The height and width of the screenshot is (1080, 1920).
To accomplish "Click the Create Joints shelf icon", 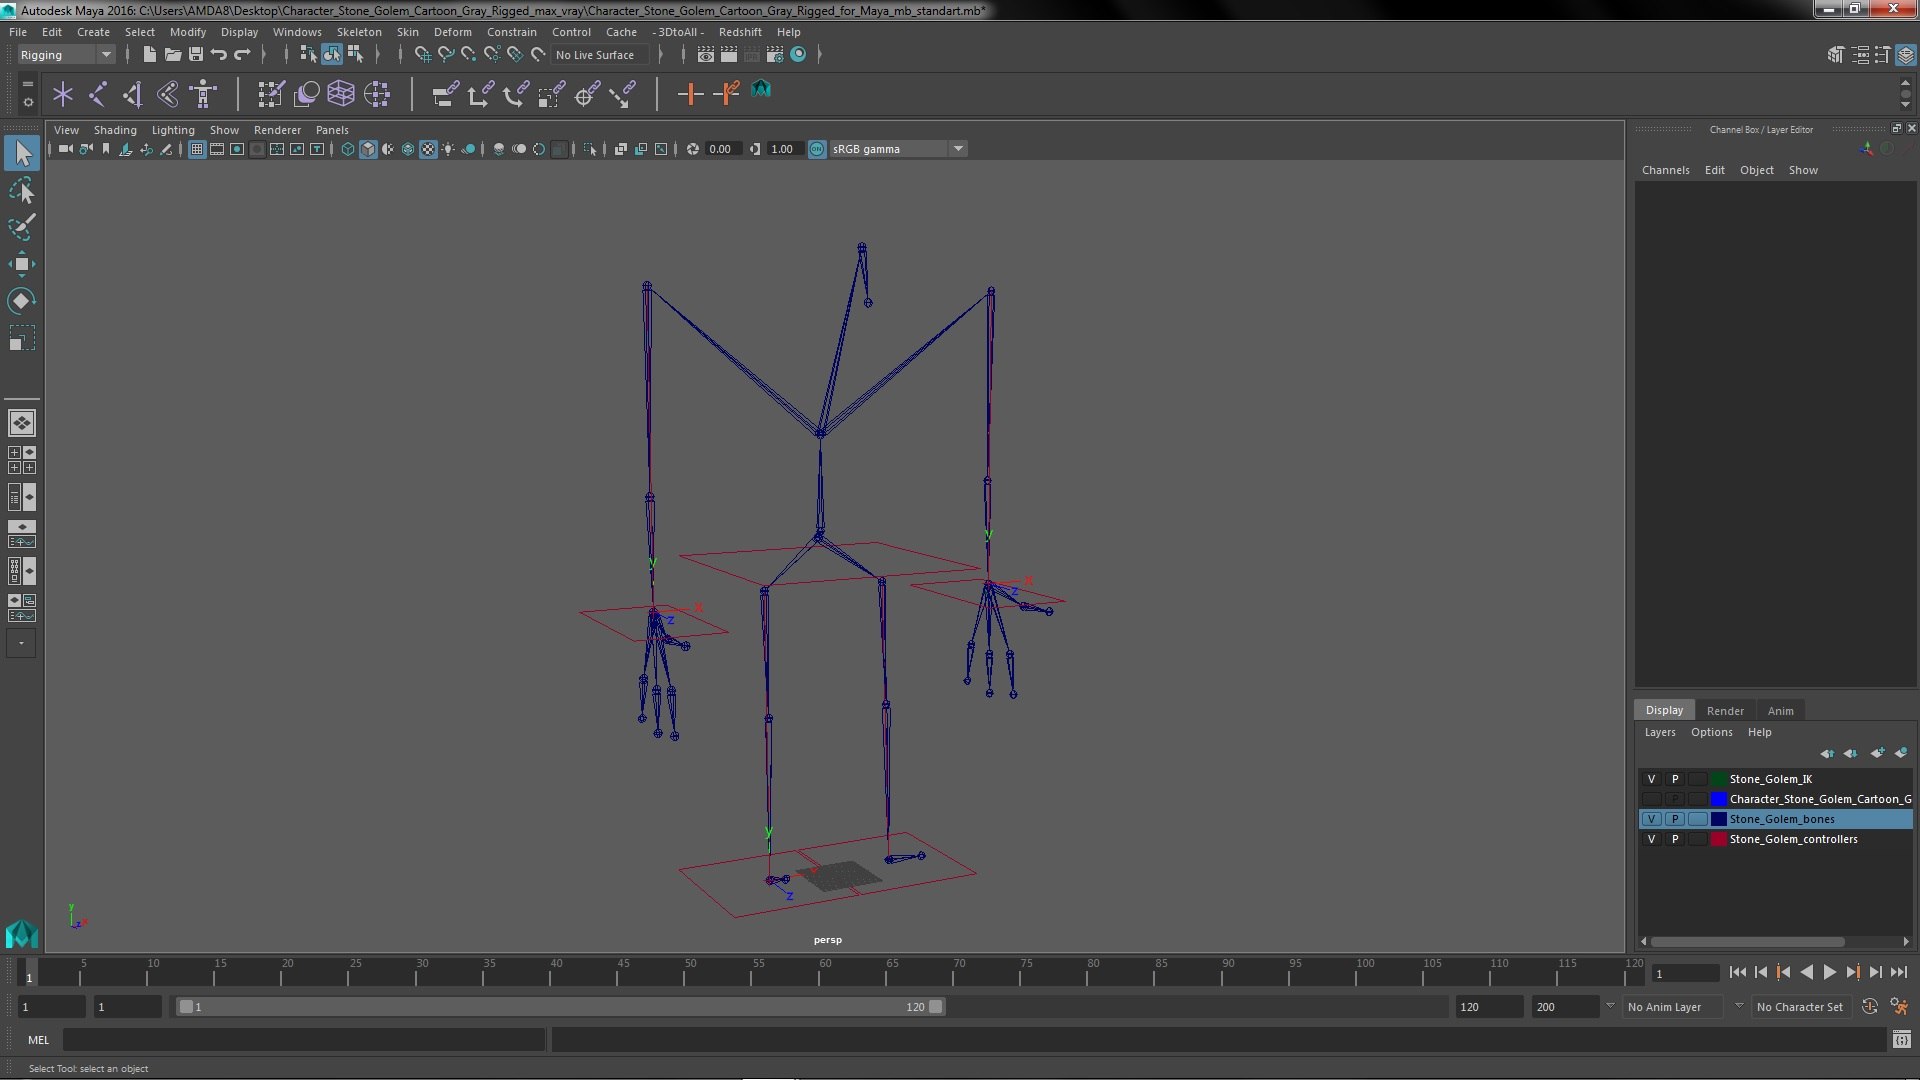I will click(x=98, y=94).
